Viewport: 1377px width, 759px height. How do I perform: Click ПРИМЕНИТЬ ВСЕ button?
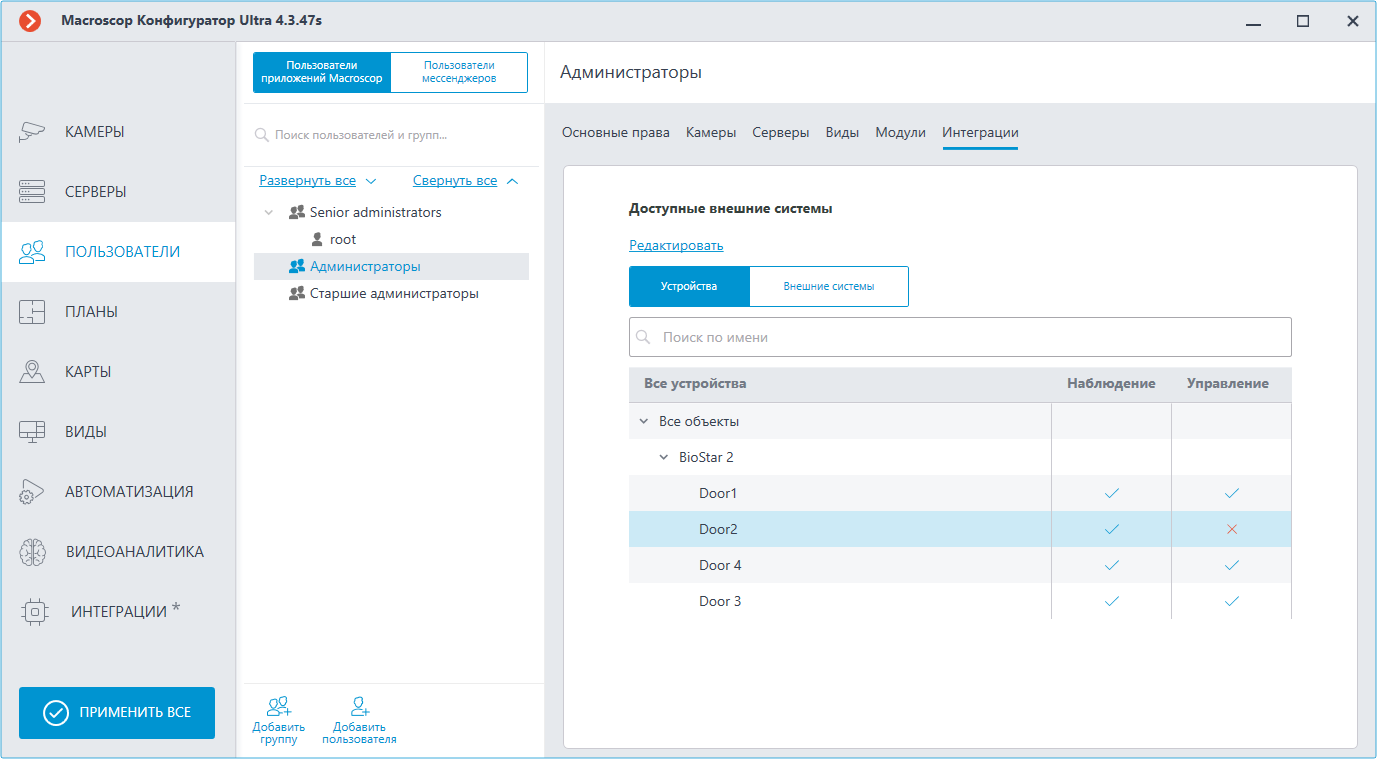click(117, 713)
